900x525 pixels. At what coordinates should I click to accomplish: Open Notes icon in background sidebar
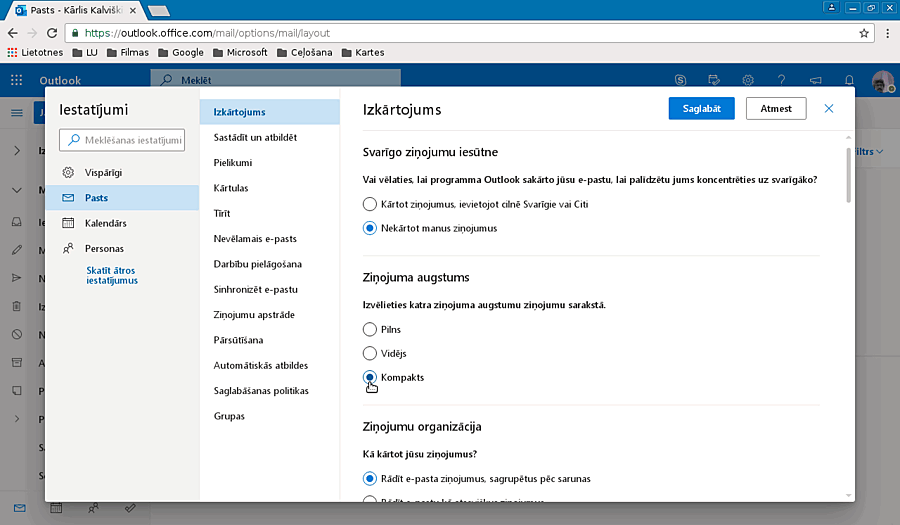tap(17, 391)
